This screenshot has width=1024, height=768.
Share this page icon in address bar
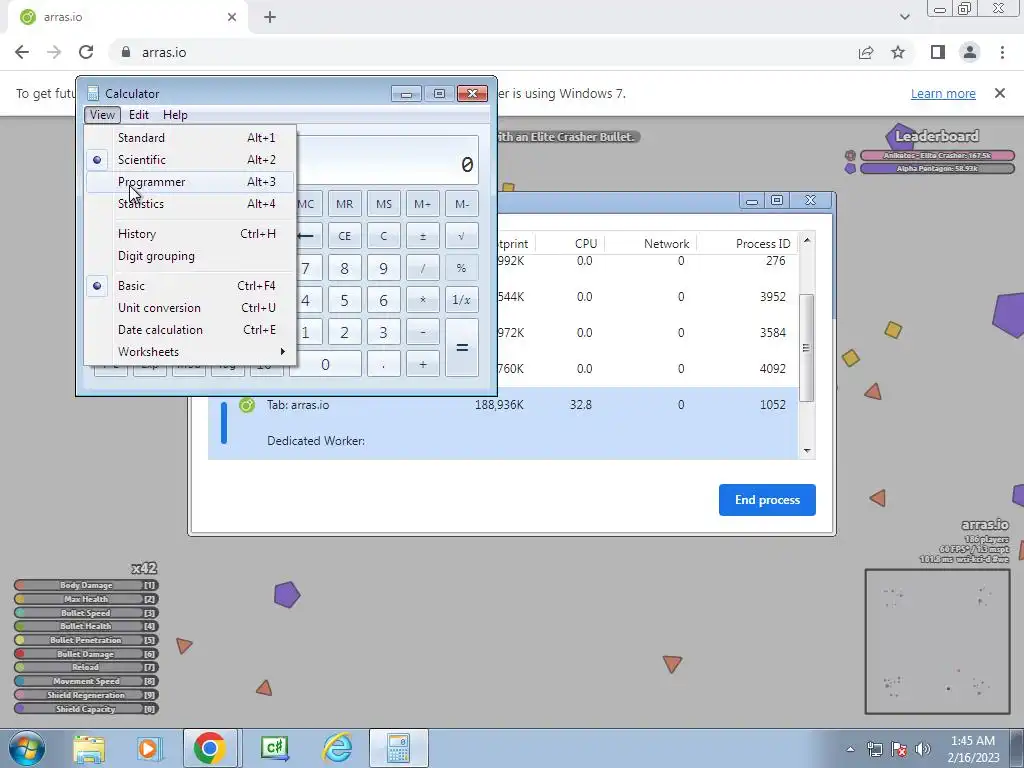(866, 52)
